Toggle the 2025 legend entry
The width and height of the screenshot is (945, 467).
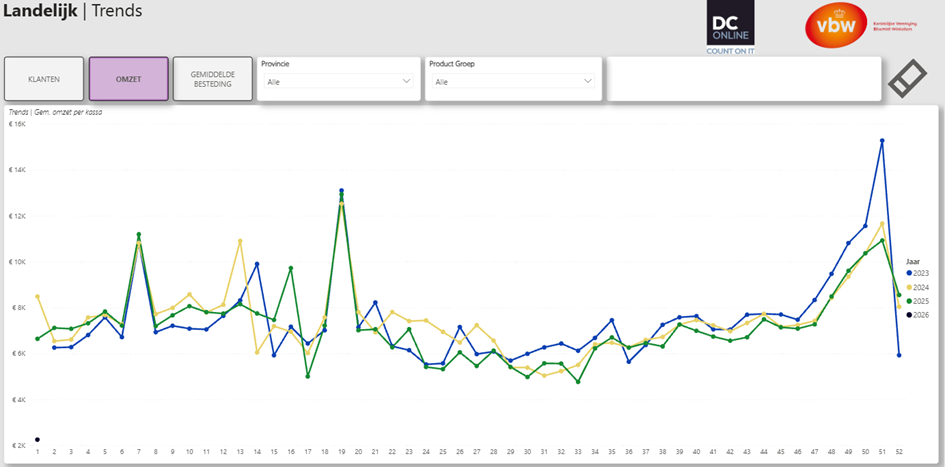(x=915, y=301)
